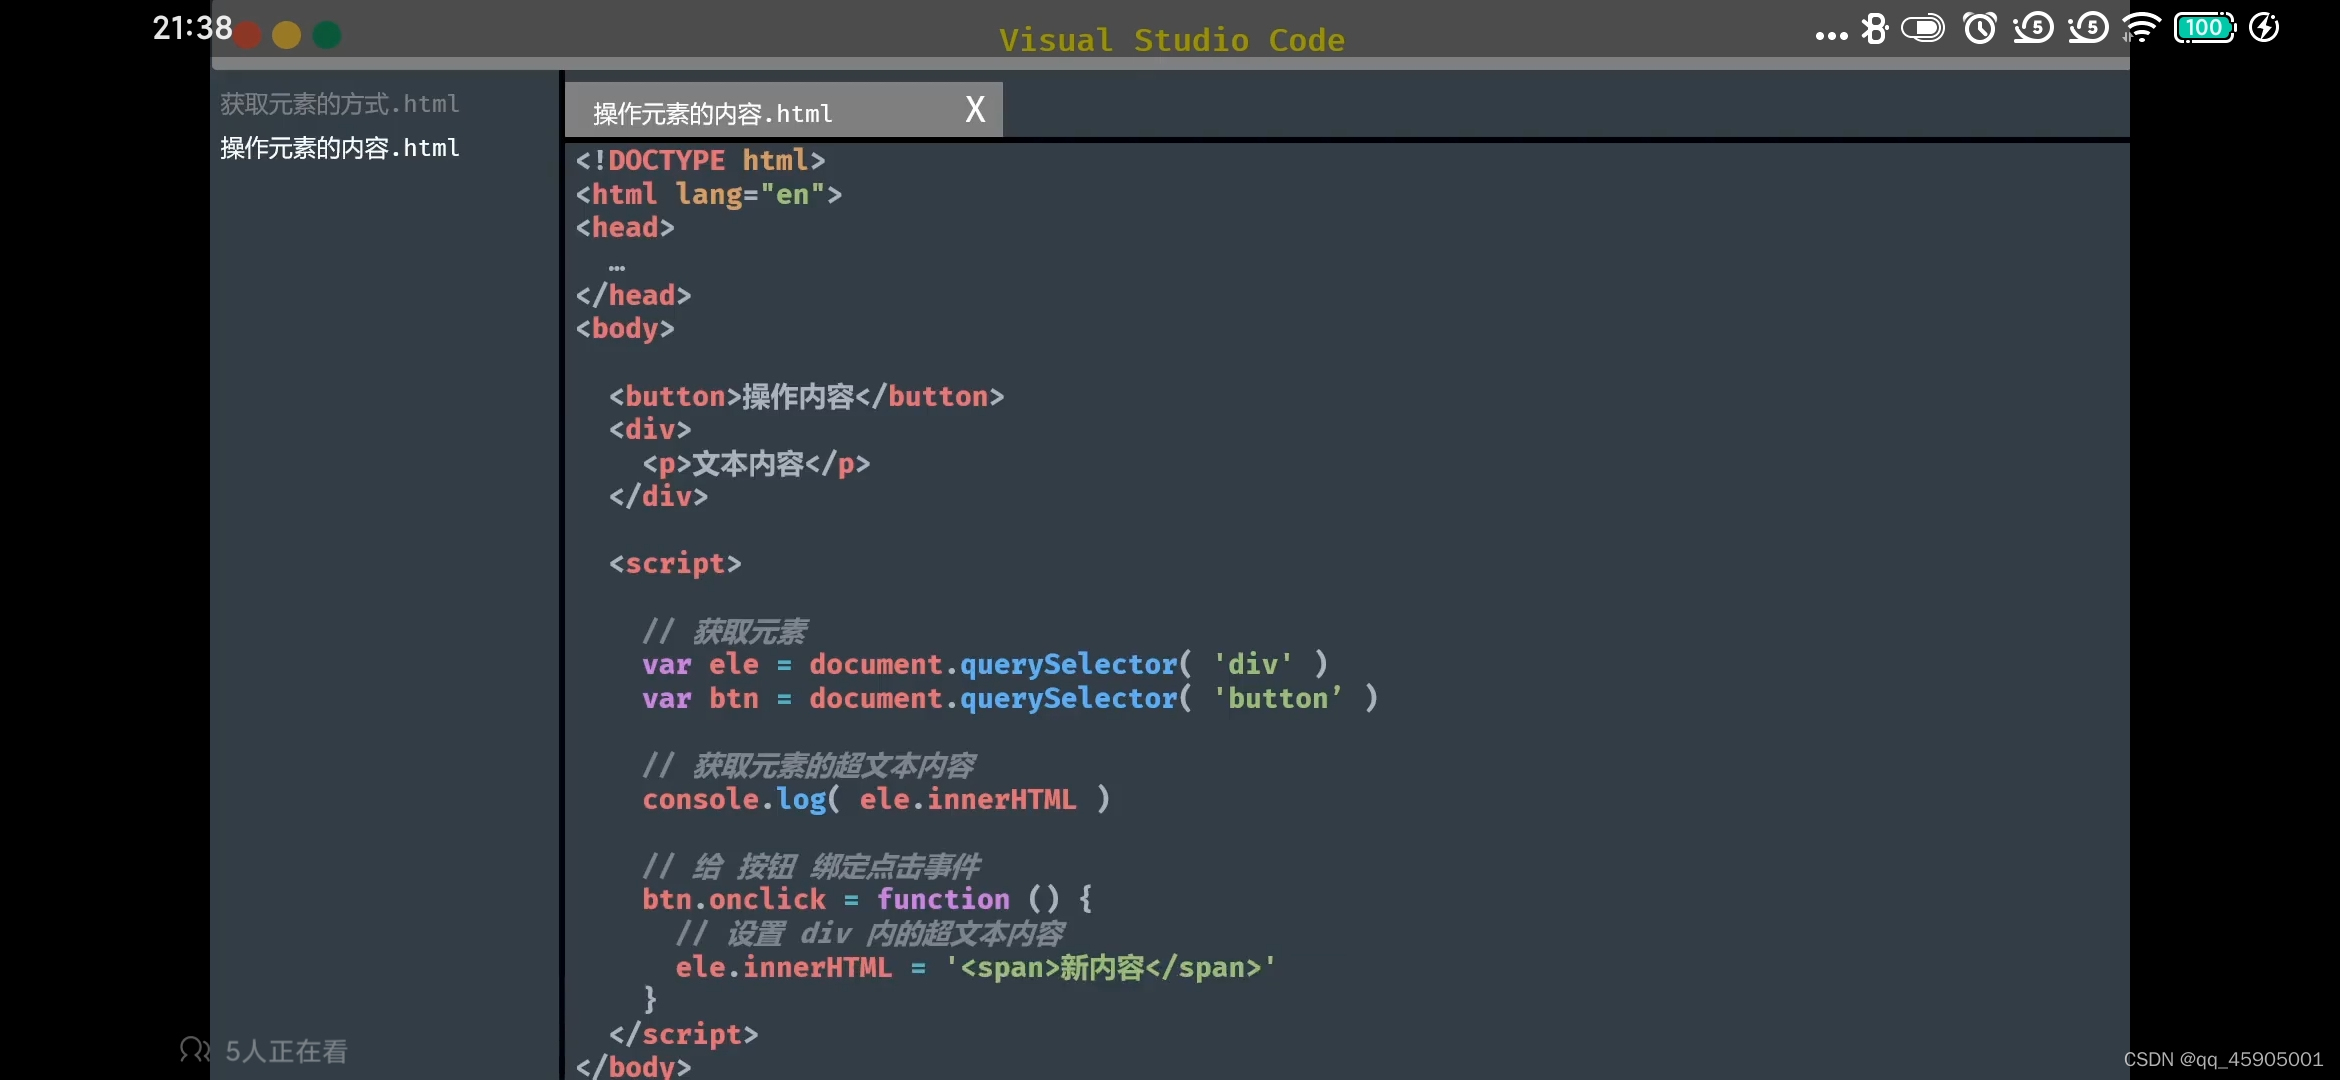The width and height of the screenshot is (2340, 1080).
Task: Open 获取元素的方式.html in the sidebar
Action: (x=339, y=104)
